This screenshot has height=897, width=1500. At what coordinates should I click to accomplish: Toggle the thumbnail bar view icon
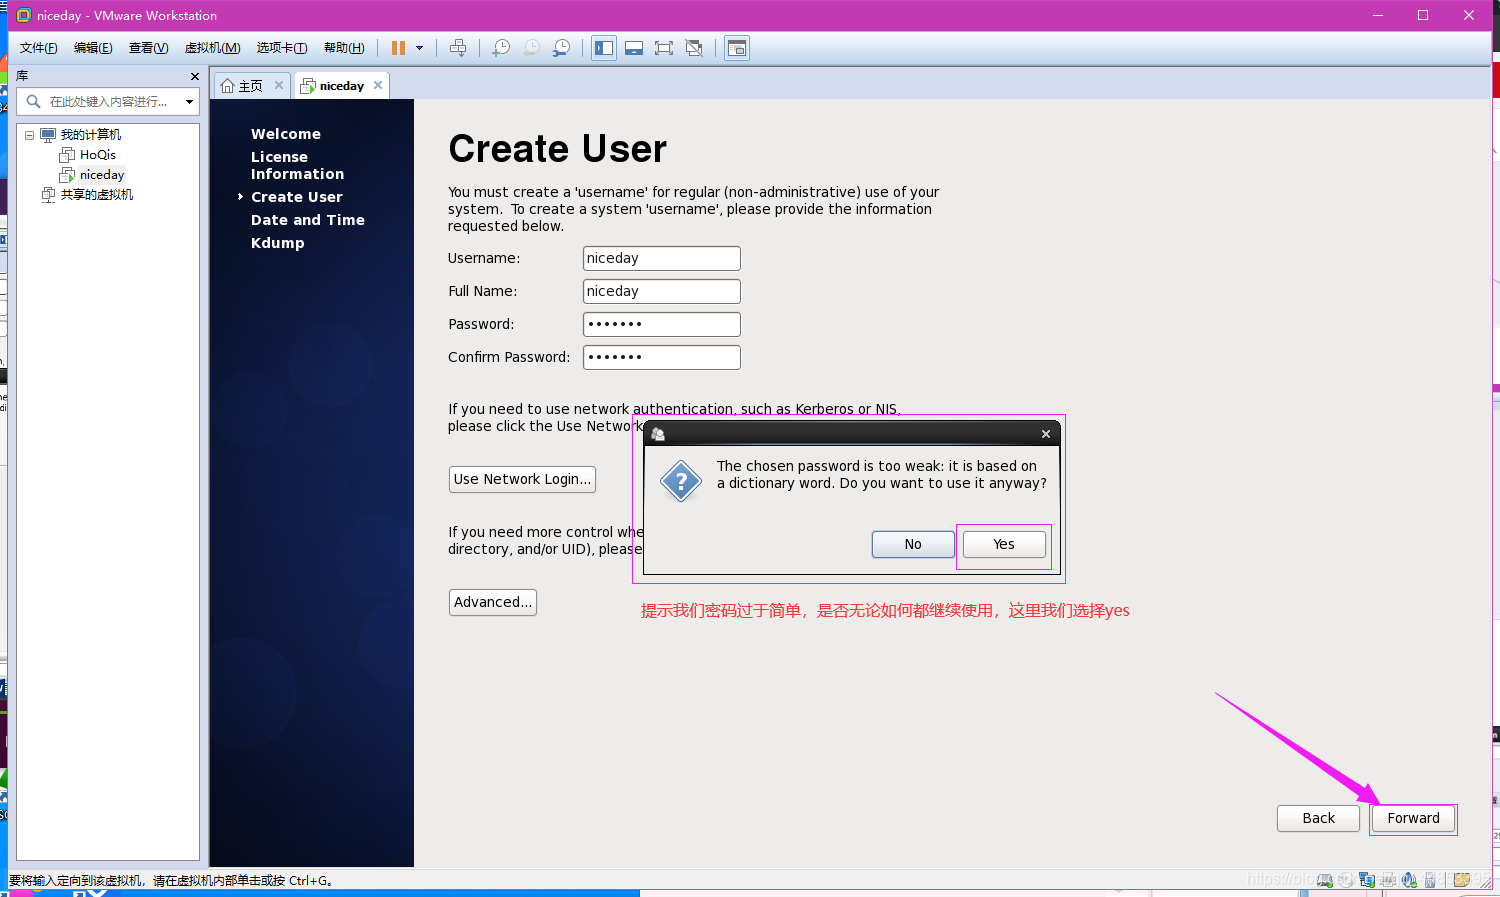point(634,48)
